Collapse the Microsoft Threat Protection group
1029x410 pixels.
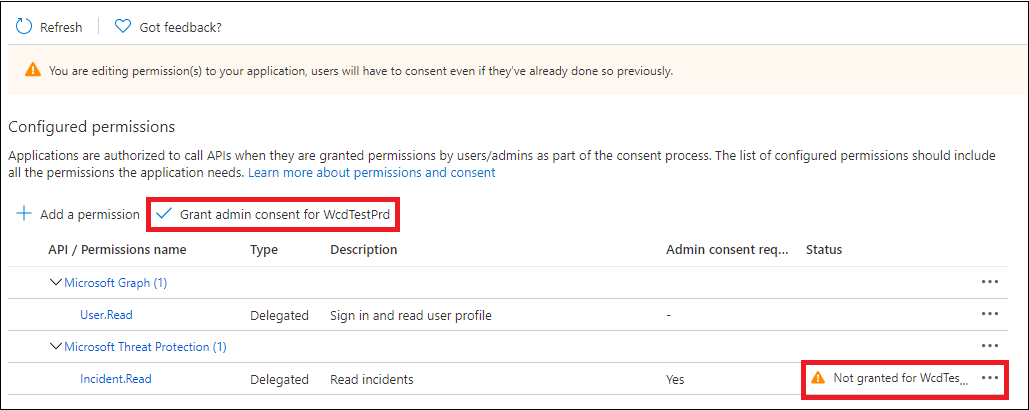[x=56, y=347]
